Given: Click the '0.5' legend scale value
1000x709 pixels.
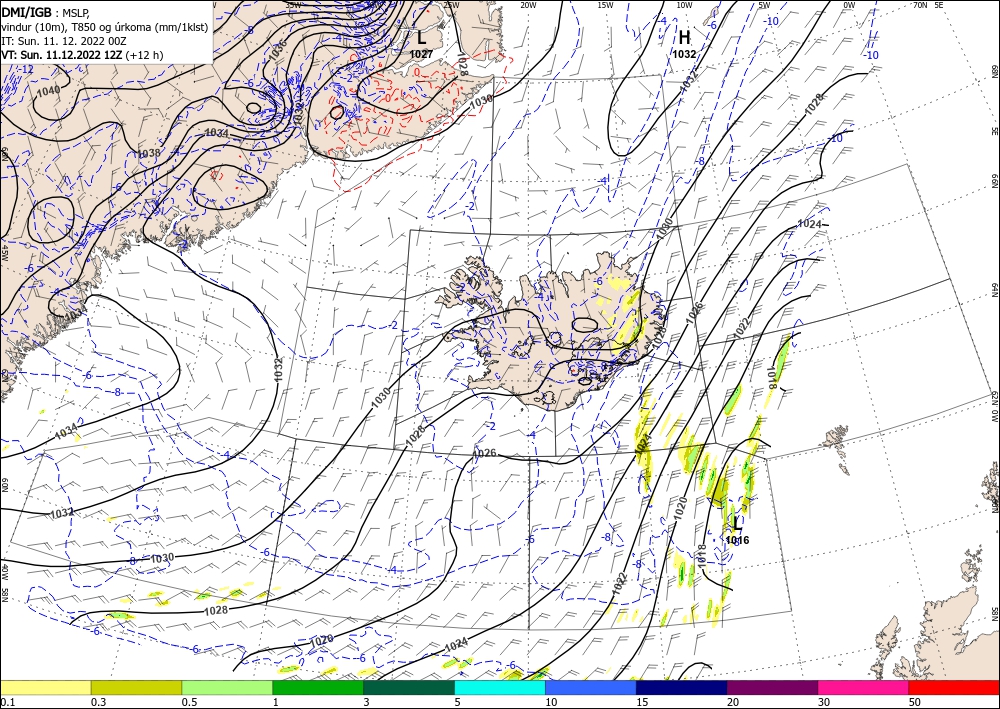Looking at the screenshot, I should [x=189, y=702].
